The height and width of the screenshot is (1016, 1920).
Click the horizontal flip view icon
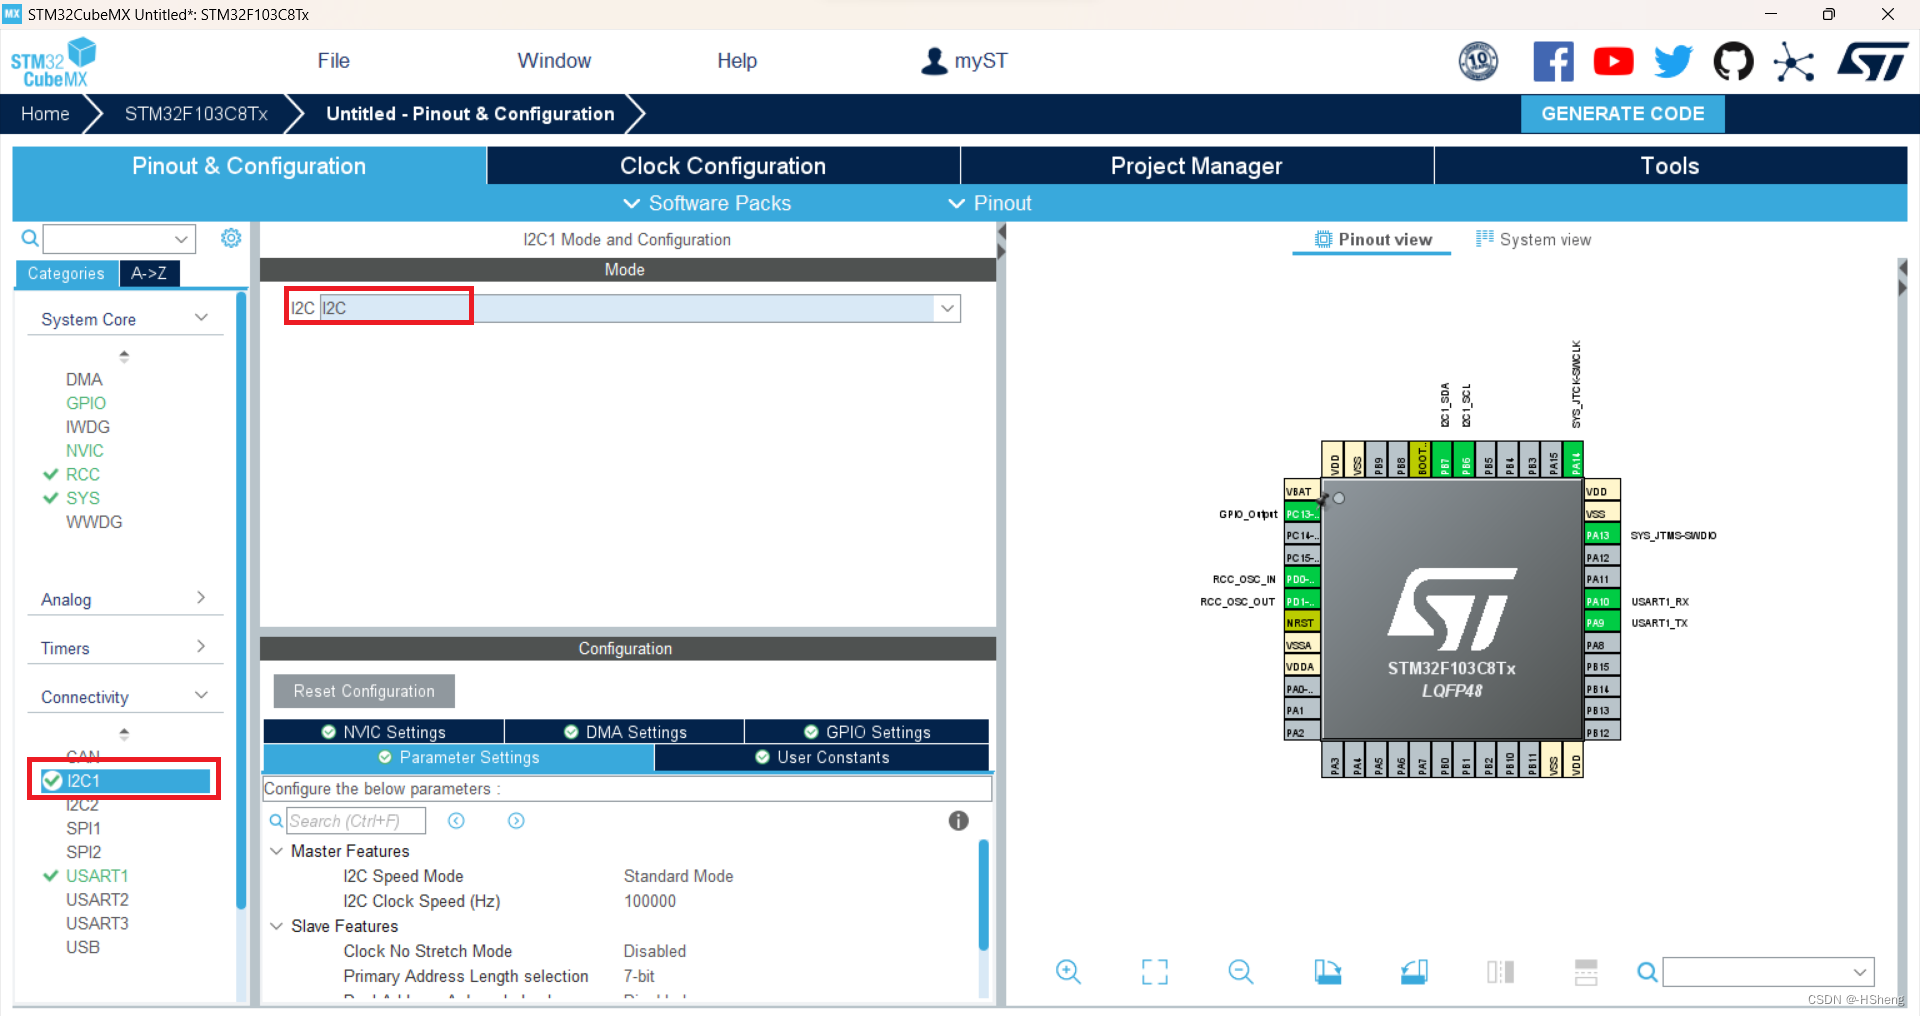(x=1500, y=971)
